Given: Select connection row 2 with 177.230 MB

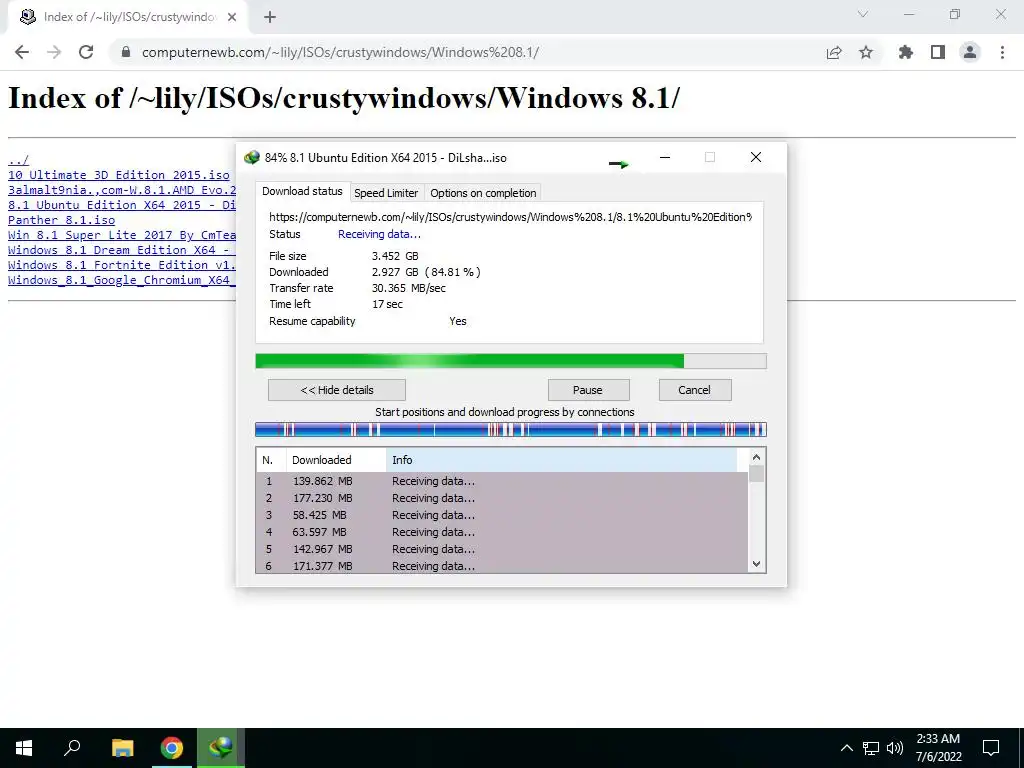Looking at the screenshot, I should coord(502,498).
